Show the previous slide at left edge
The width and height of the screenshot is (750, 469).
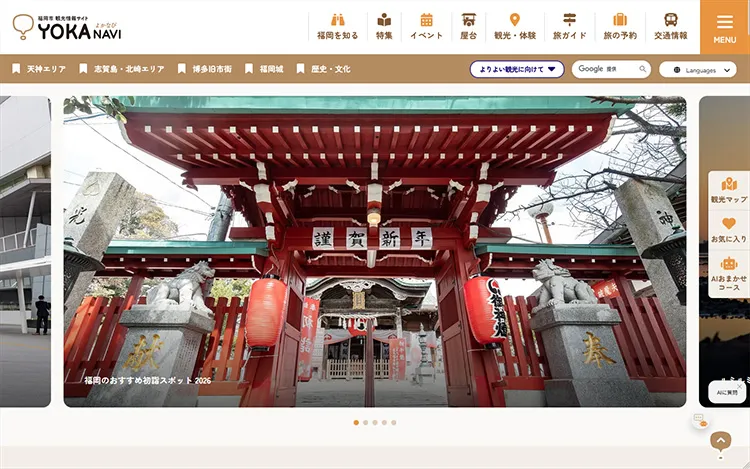click(25, 251)
